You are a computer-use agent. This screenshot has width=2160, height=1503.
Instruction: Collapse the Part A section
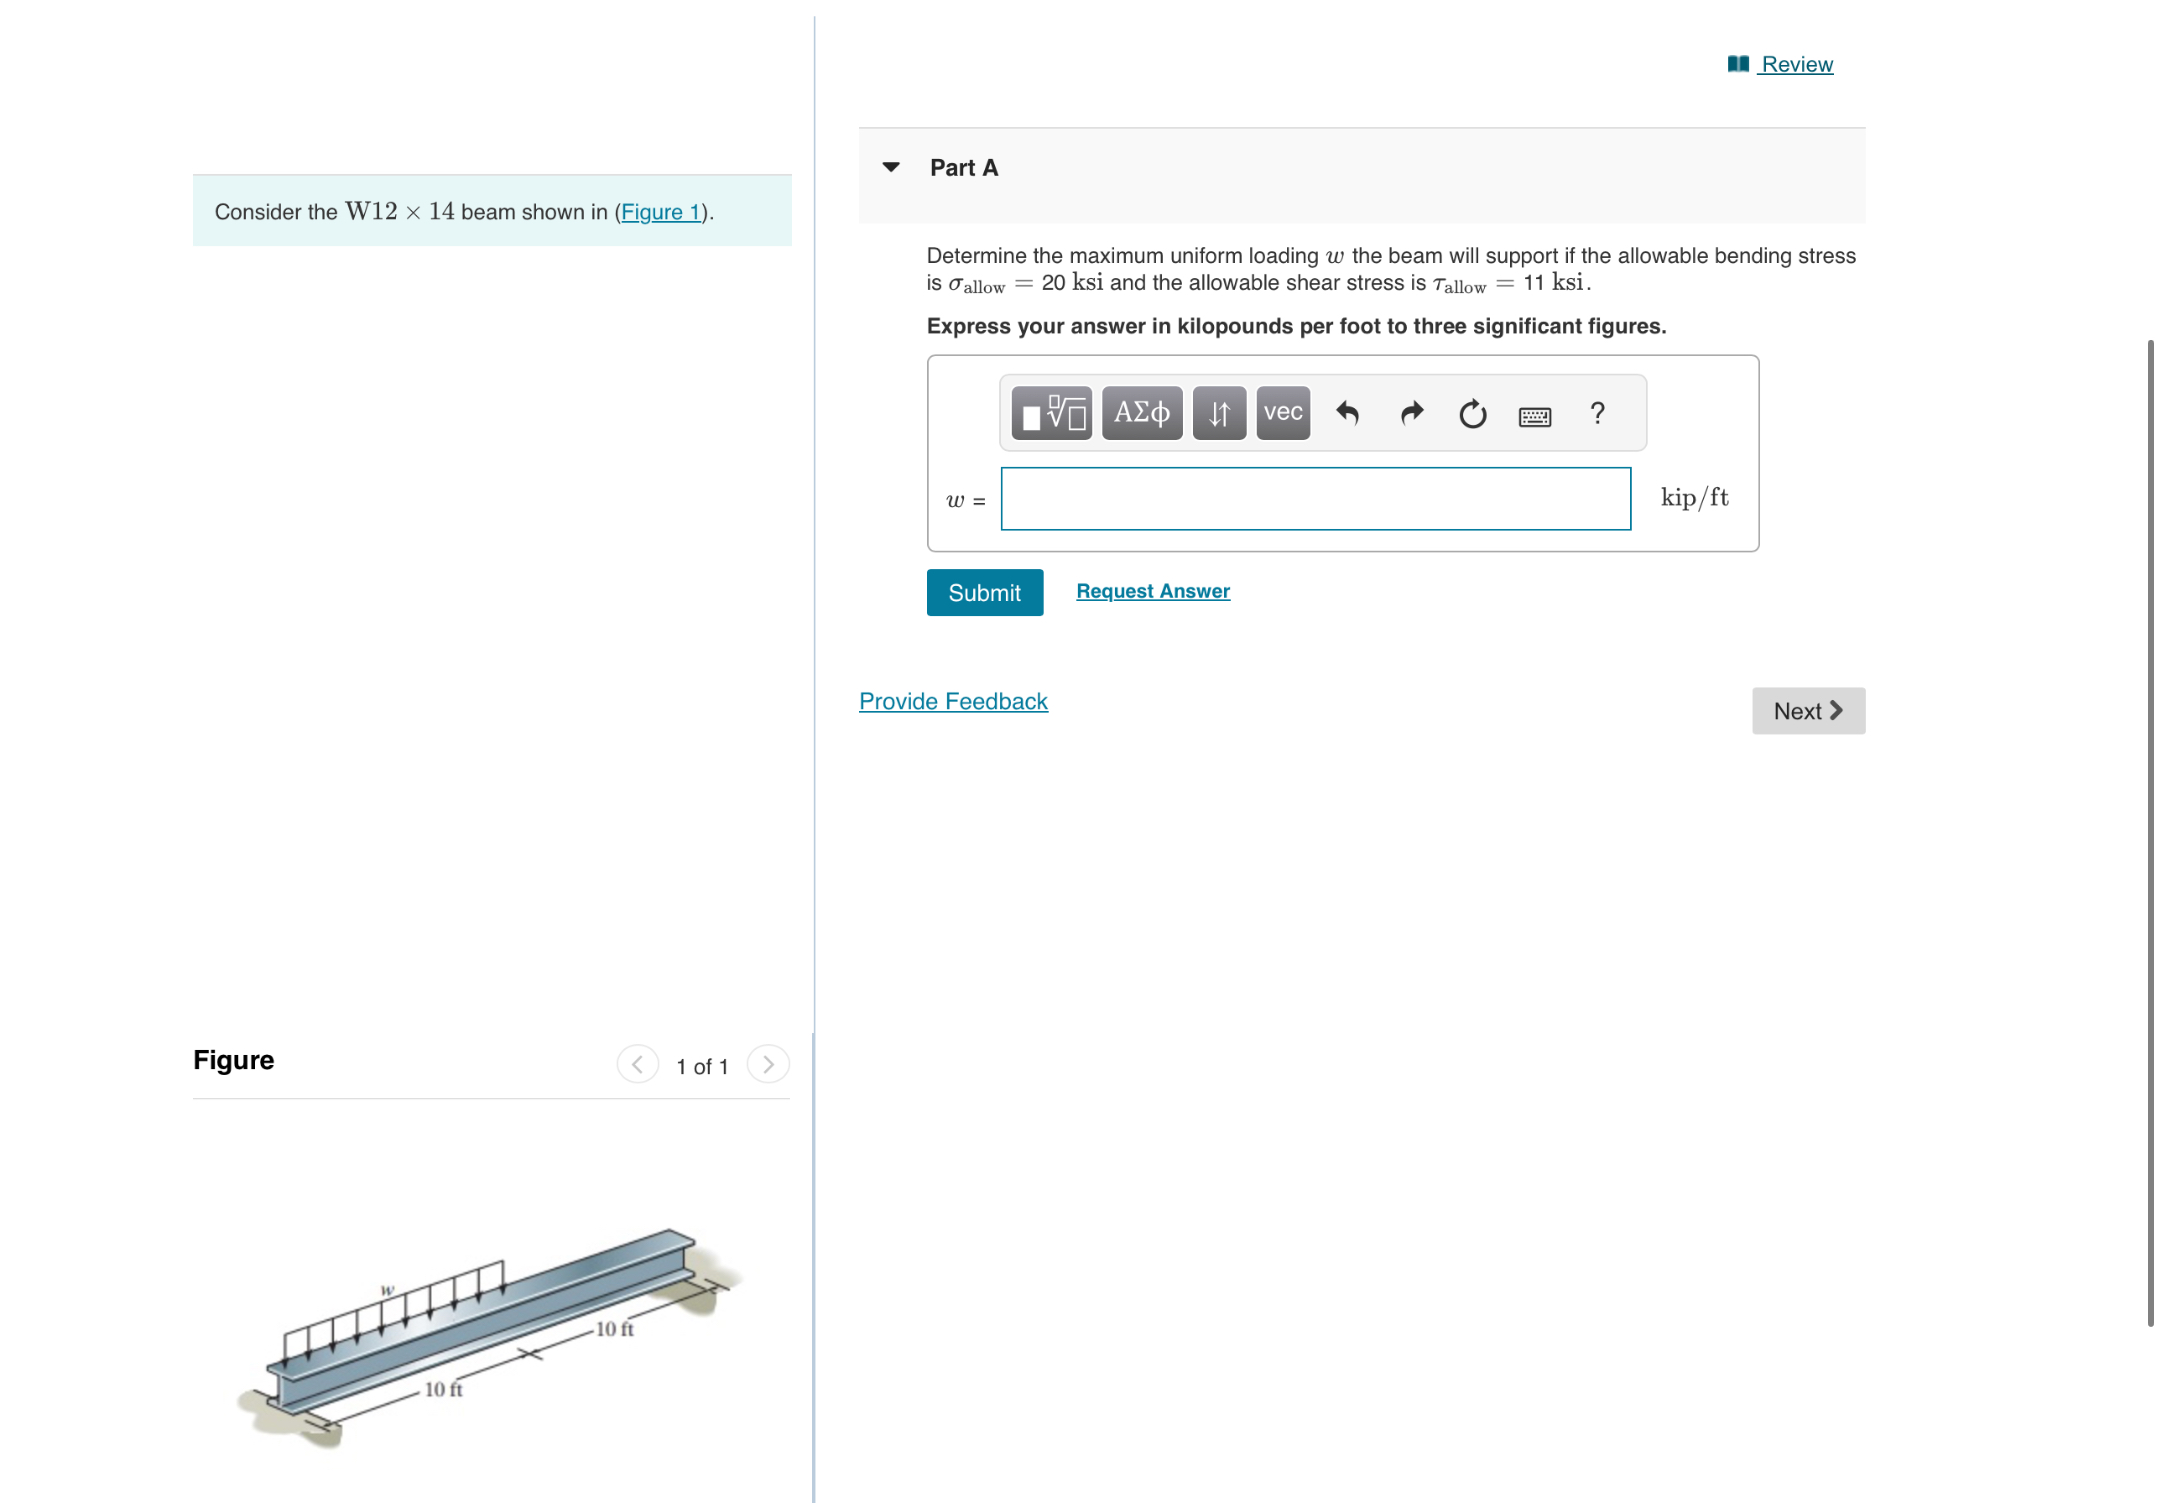coord(891,167)
